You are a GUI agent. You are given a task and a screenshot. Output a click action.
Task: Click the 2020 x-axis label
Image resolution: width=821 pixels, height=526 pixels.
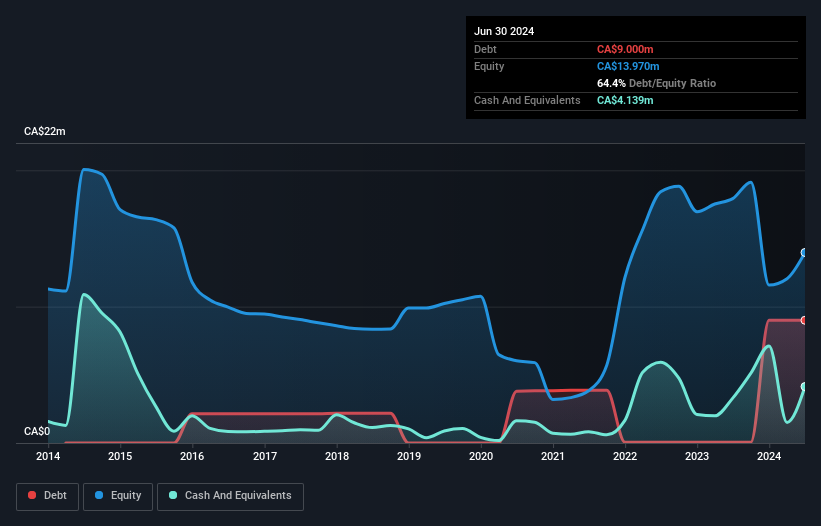click(481, 456)
